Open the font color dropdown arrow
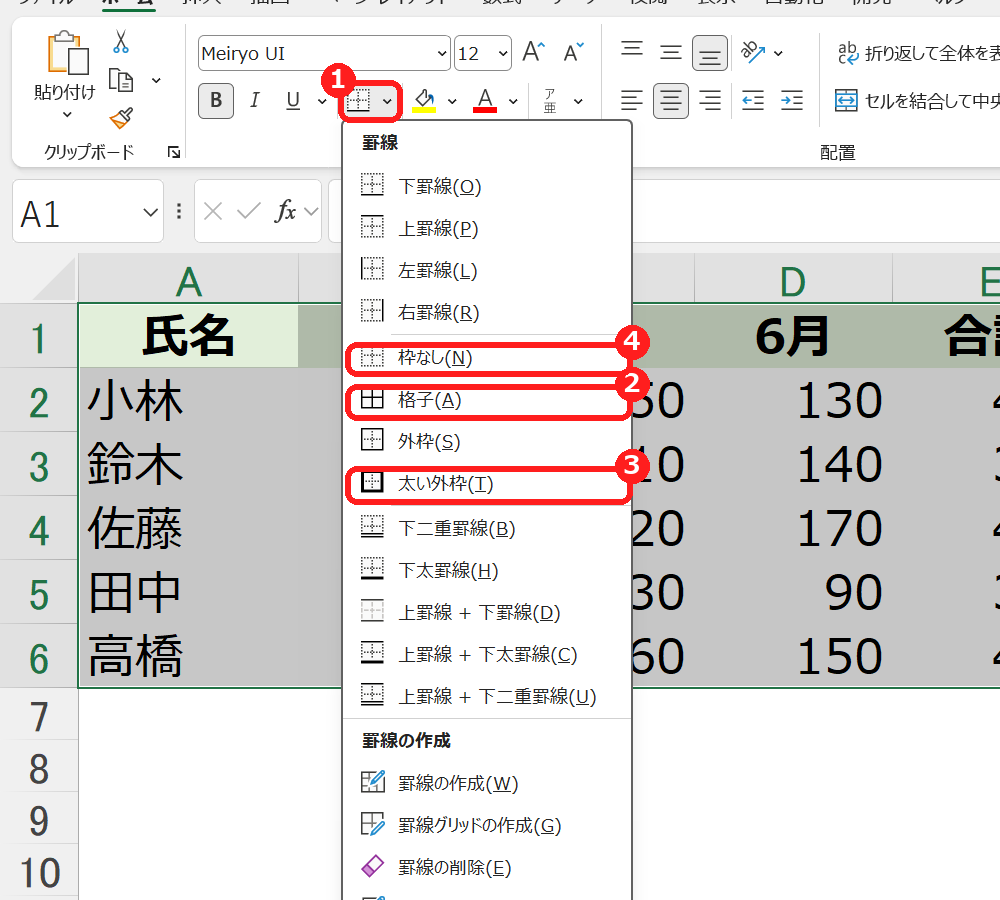Screen dimensions: 1000x900 [513, 101]
